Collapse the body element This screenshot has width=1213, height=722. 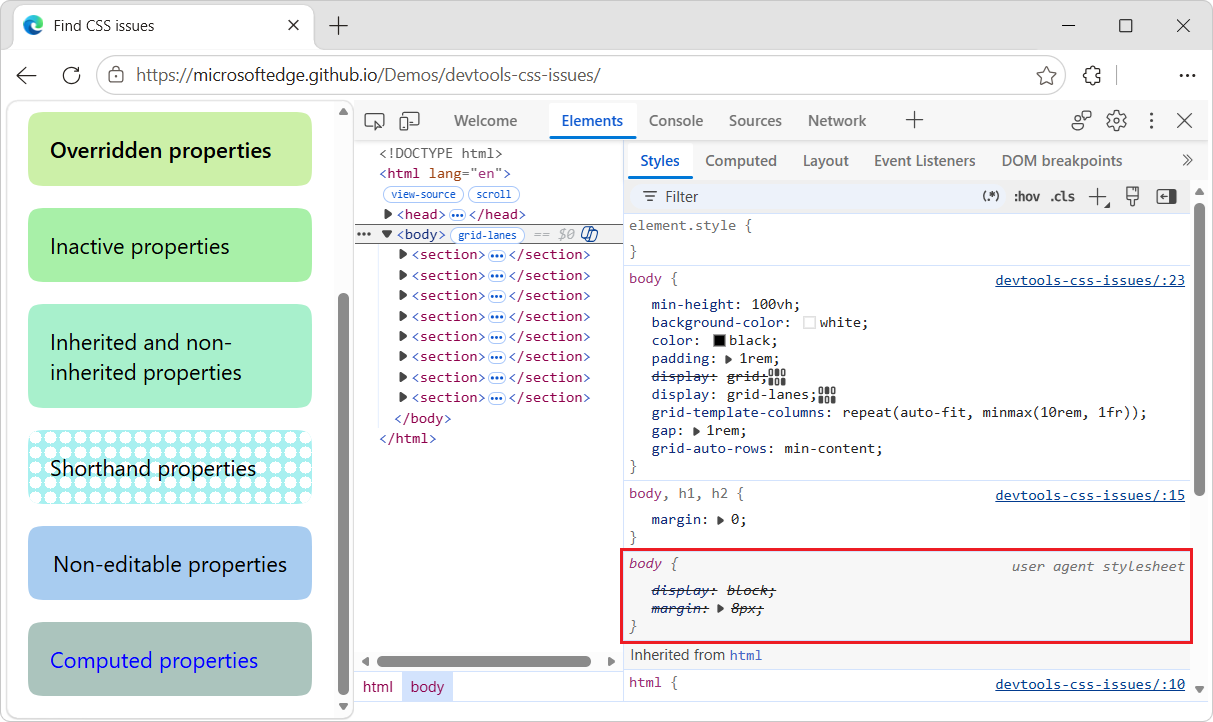(387, 234)
